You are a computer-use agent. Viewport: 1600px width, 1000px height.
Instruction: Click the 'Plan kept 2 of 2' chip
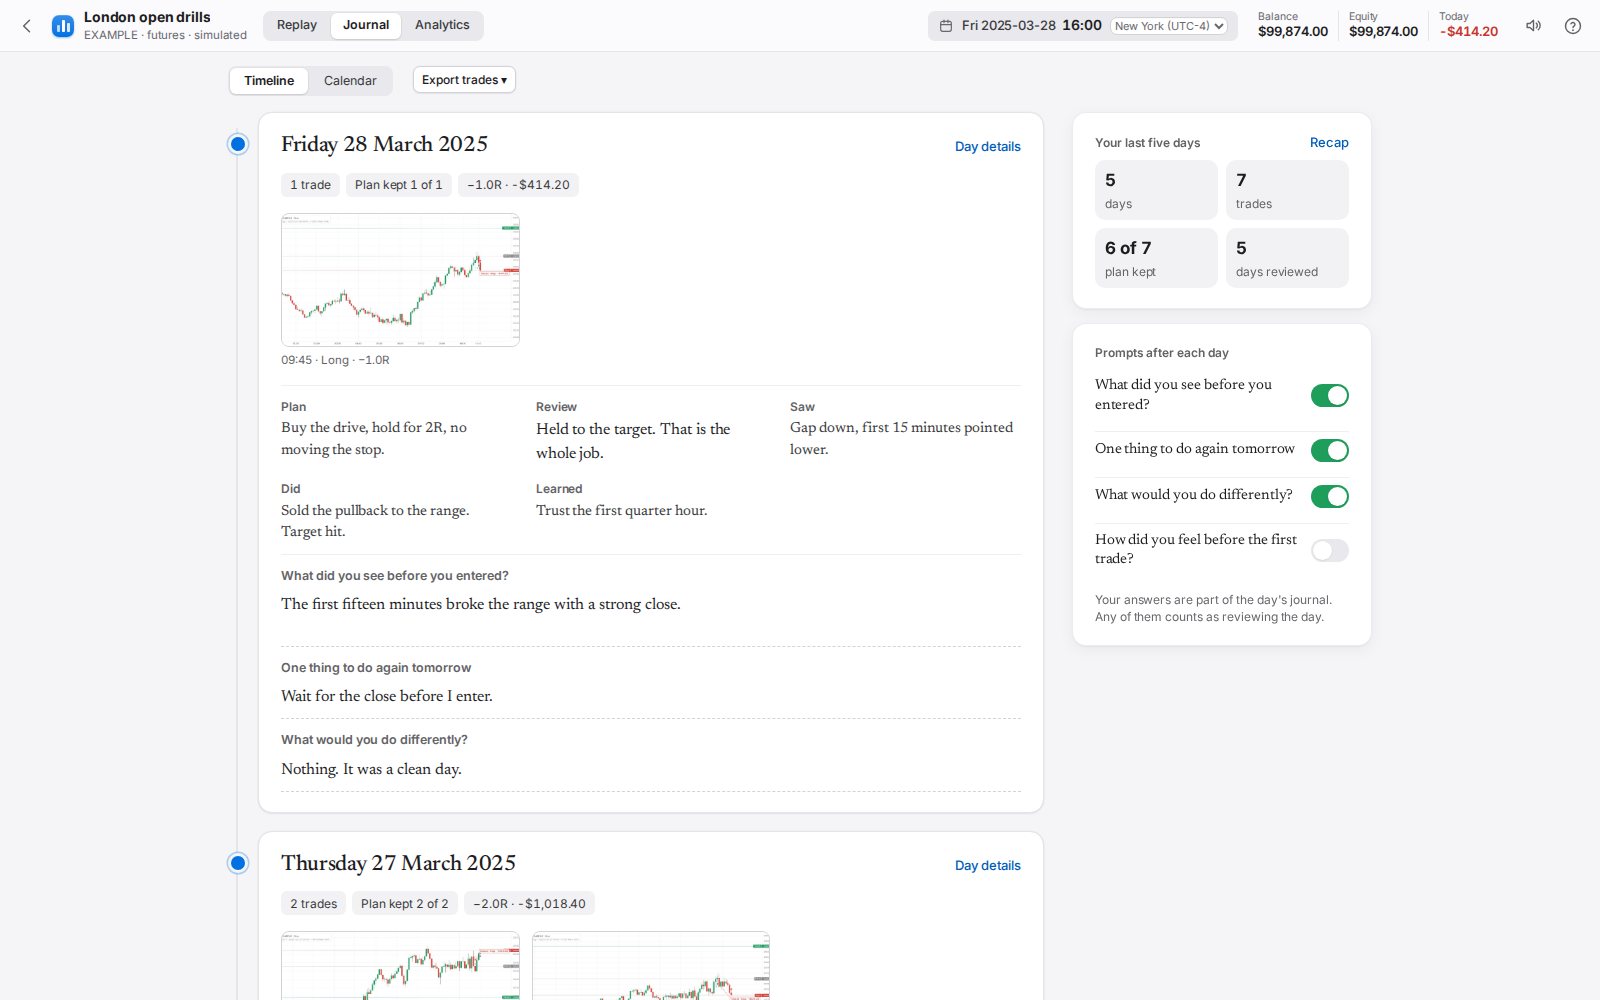(x=404, y=904)
